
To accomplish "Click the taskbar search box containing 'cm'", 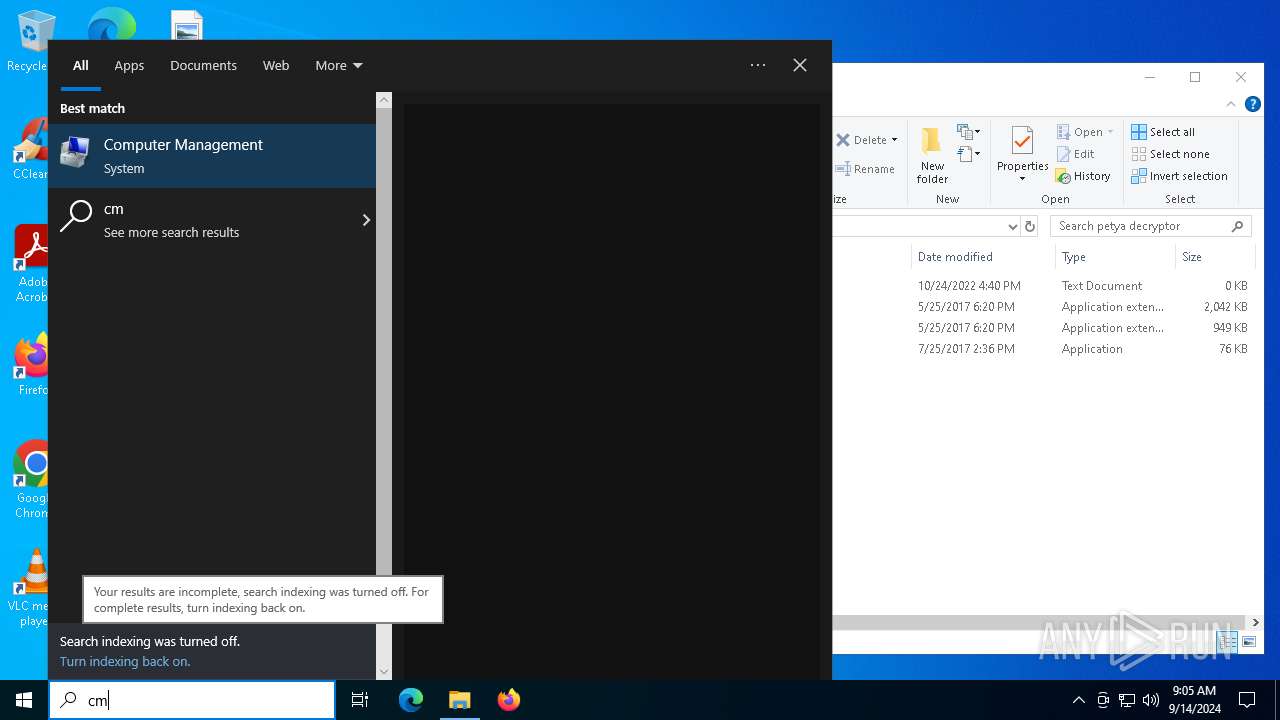I will 192,700.
